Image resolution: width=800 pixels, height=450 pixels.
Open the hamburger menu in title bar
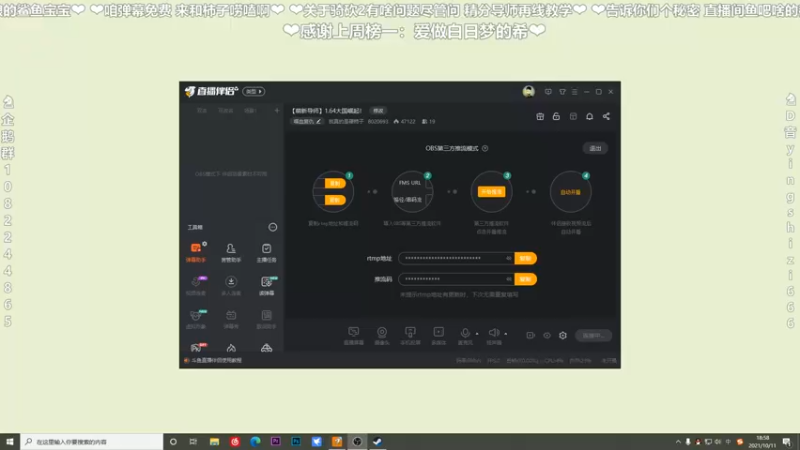pos(574,92)
